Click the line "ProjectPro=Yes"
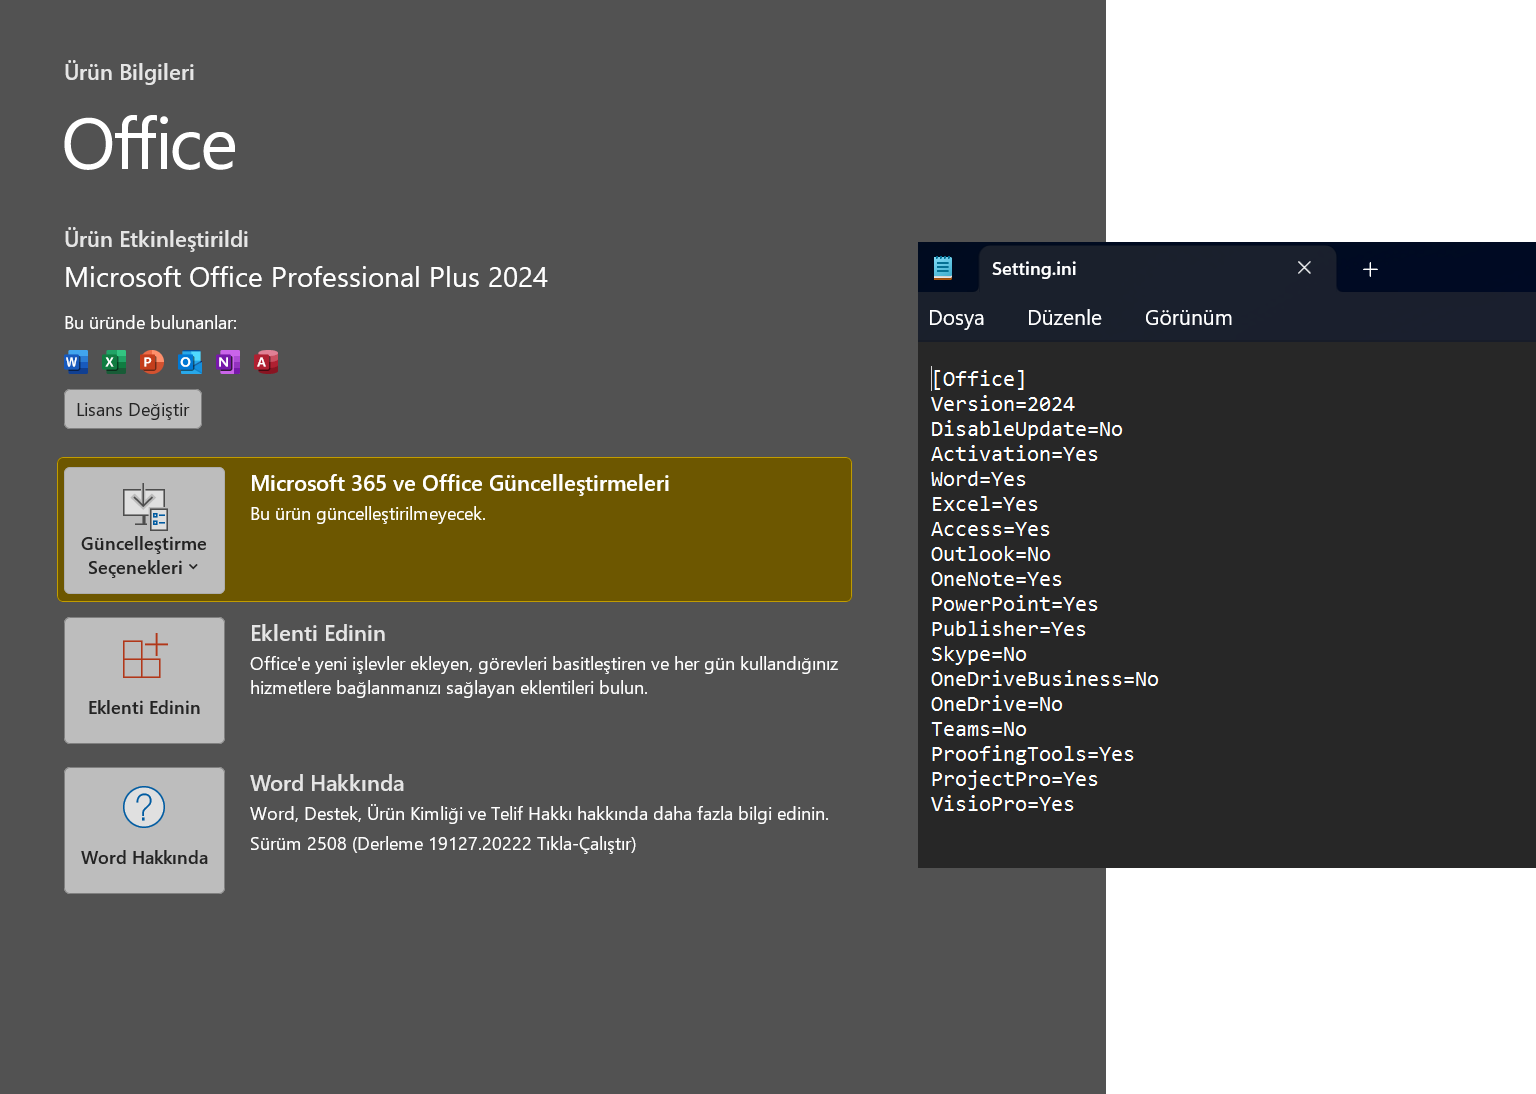The width and height of the screenshot is (1536, 1094). (x=1015, y=779)
